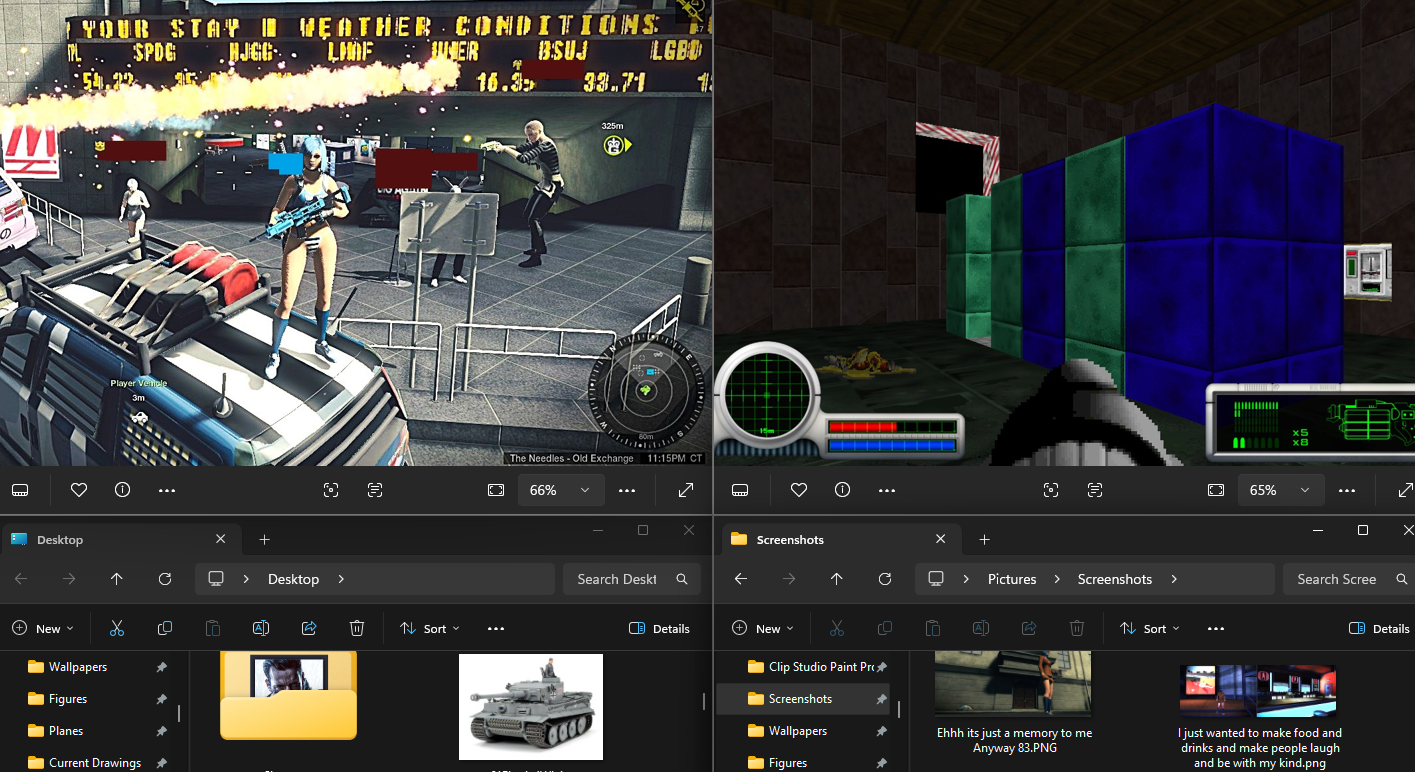Go up one level from Desktop
The height and width of the screenshot is (772, 1415).
(x=116, y=579)
